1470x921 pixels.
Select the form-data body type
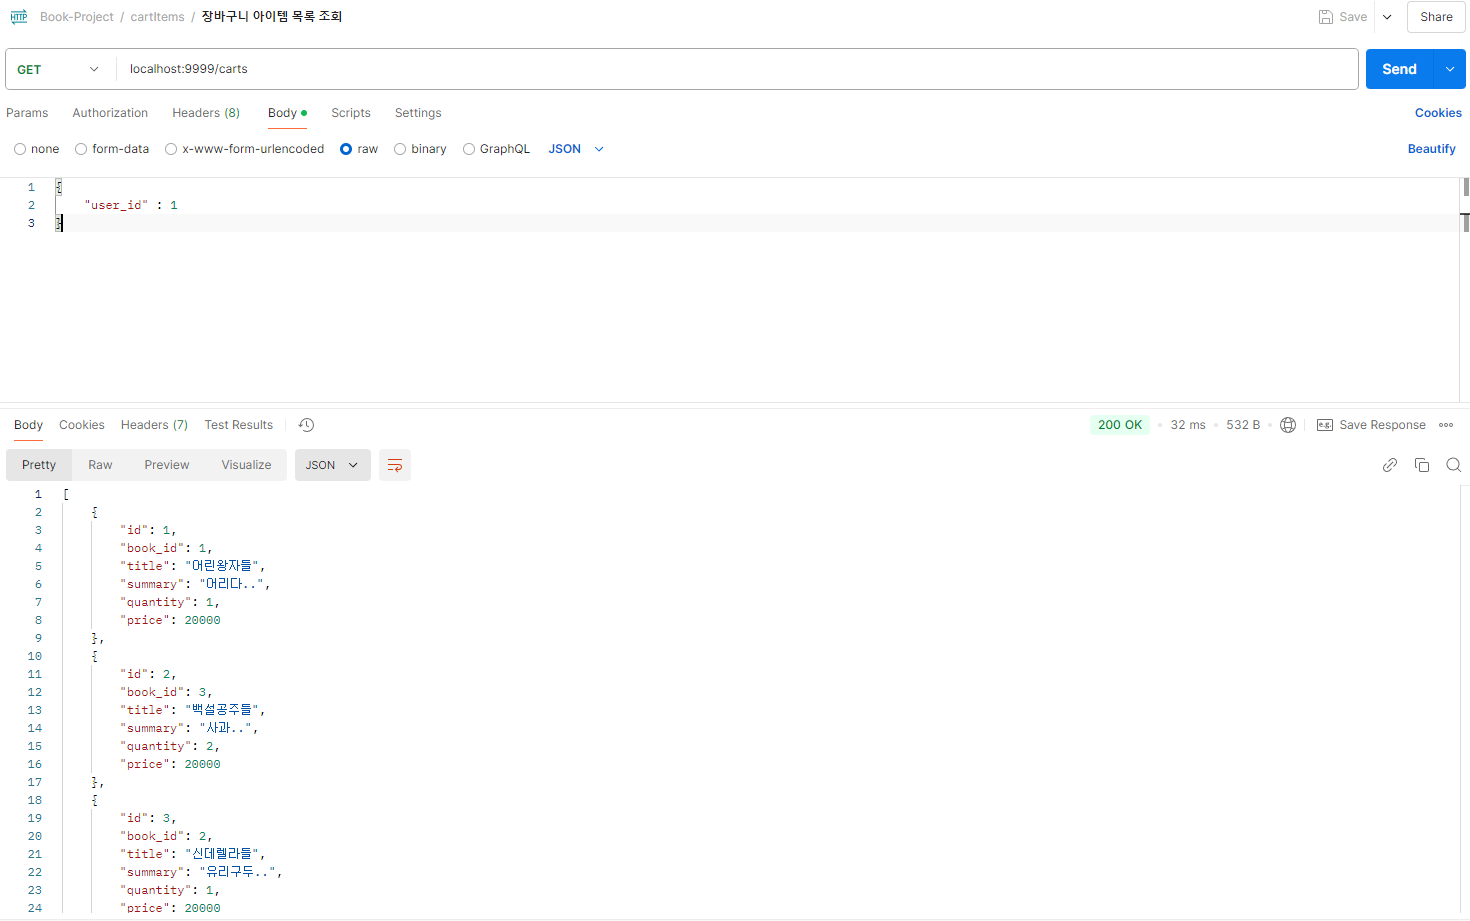112,149
